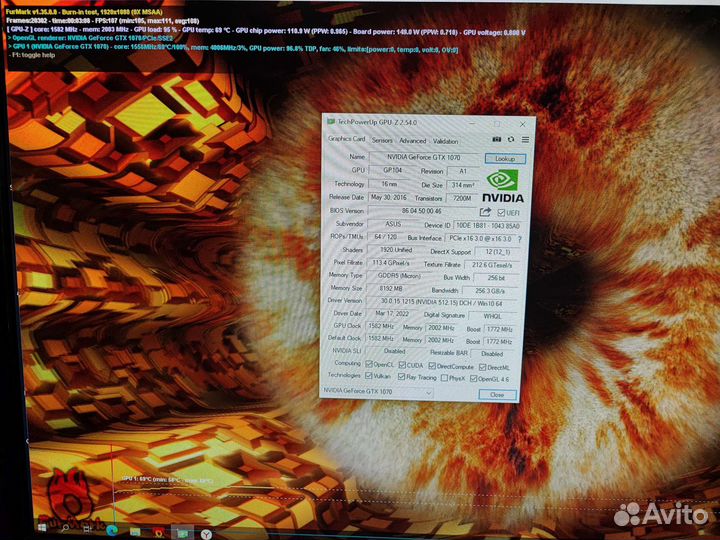This screenshot has width=720, height=540.
Task: Switch to FurMark taskbar icon
Action: [x=158, y=532]
